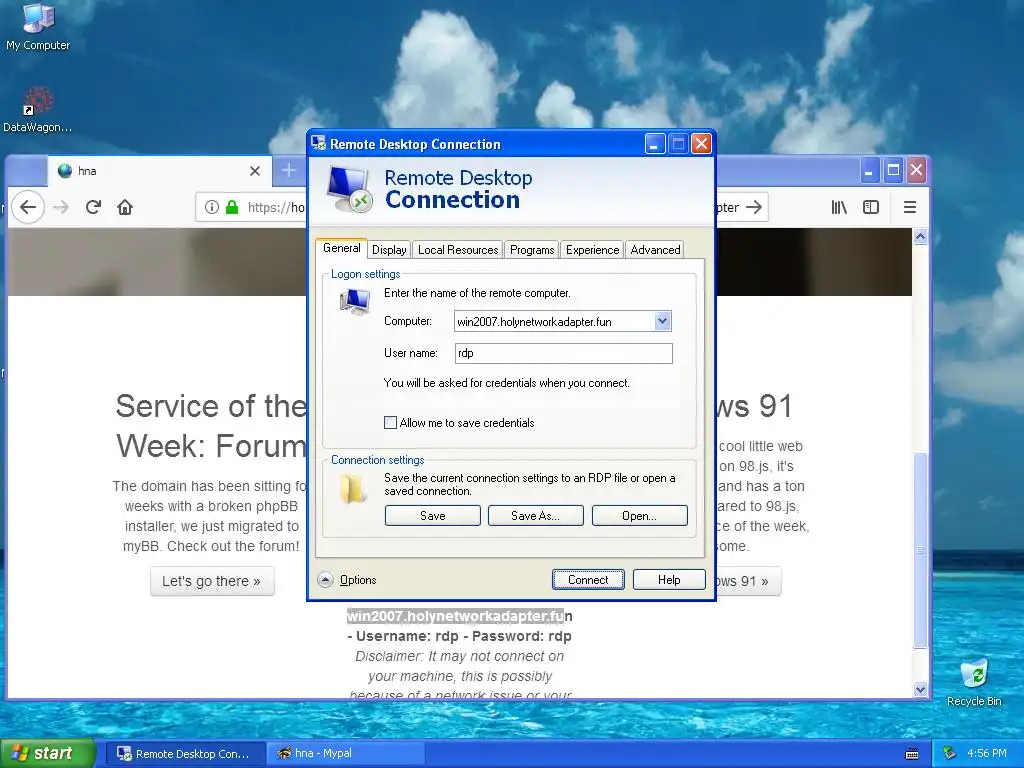This screenshot has width=1024, height=768.
Task: Open the Recycle Bin icon
Action: click(974, 683)
